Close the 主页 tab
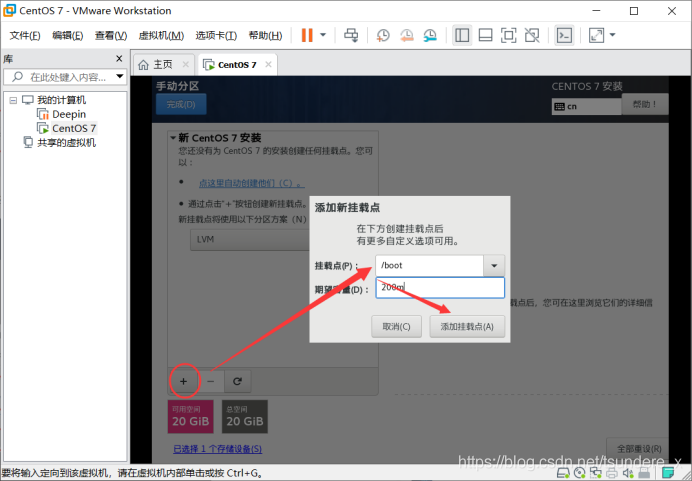The height and width of the screenshot is (481, 692). click(186, 64)
